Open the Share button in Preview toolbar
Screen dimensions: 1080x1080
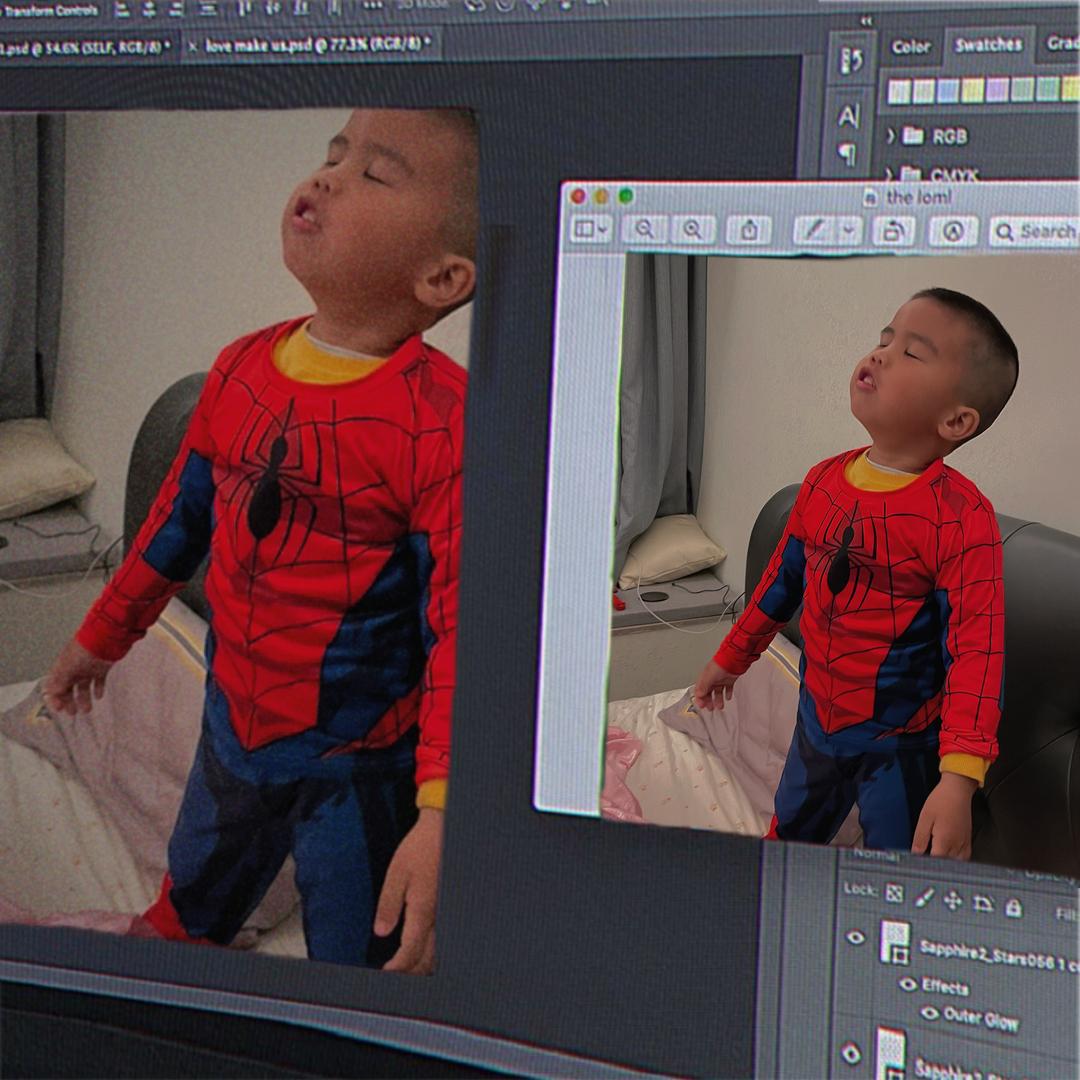click(749, 230)
